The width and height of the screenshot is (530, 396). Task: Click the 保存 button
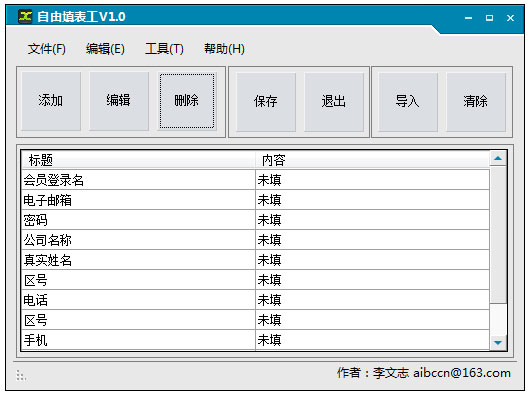[266, 101]
